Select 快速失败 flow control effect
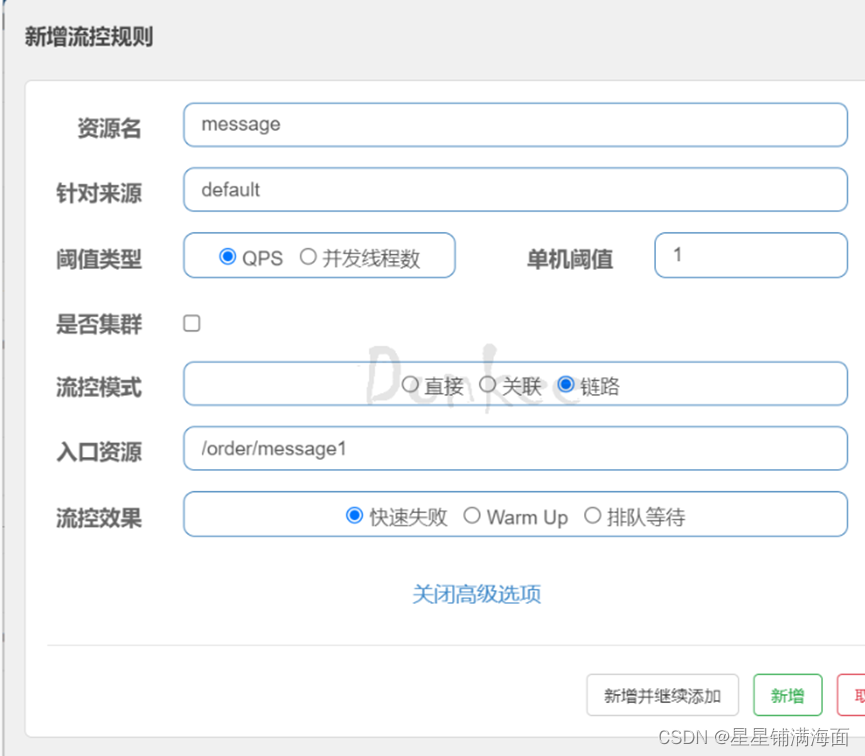Viewport: 865px width, 756px height. [353, 515]
